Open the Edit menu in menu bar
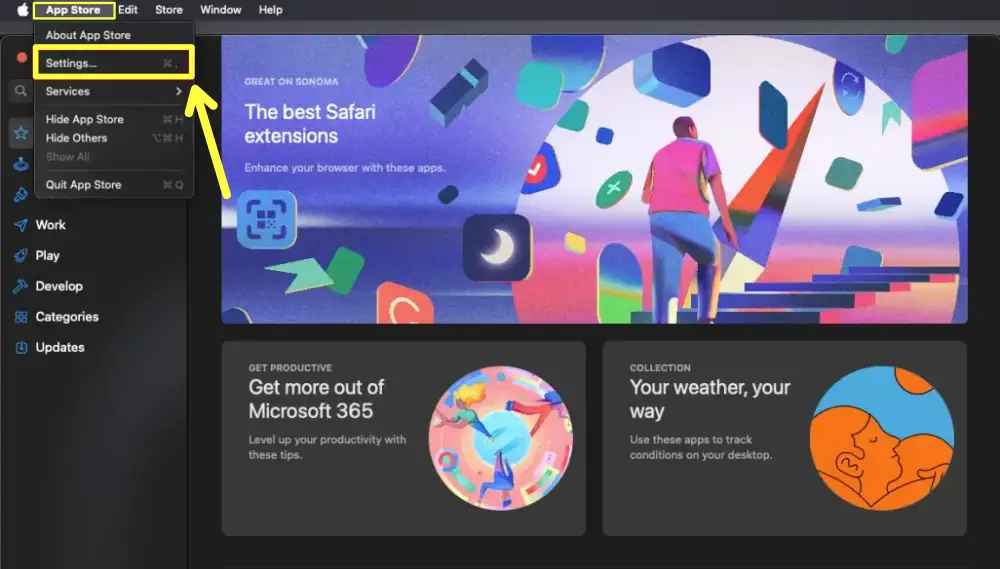This screenshot has height=569, width=1000. tap(128, 10)
